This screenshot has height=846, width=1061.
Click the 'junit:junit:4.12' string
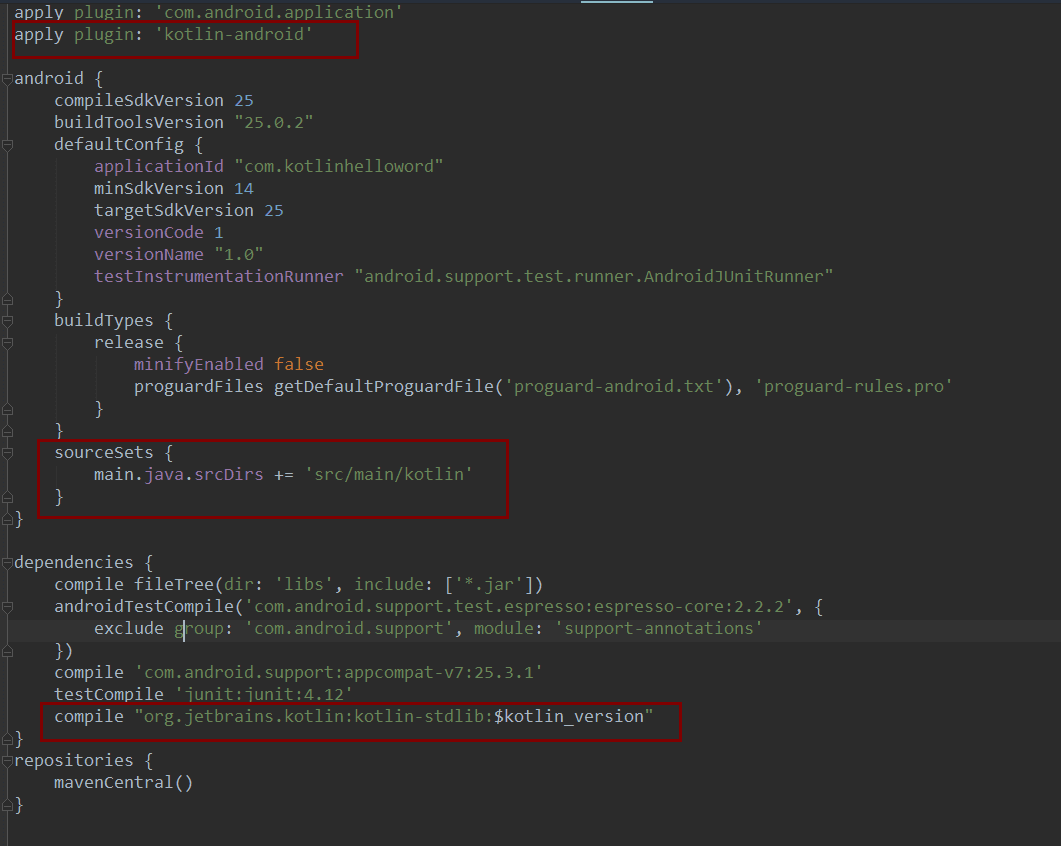pyautogui.click(x=263, y=694)
